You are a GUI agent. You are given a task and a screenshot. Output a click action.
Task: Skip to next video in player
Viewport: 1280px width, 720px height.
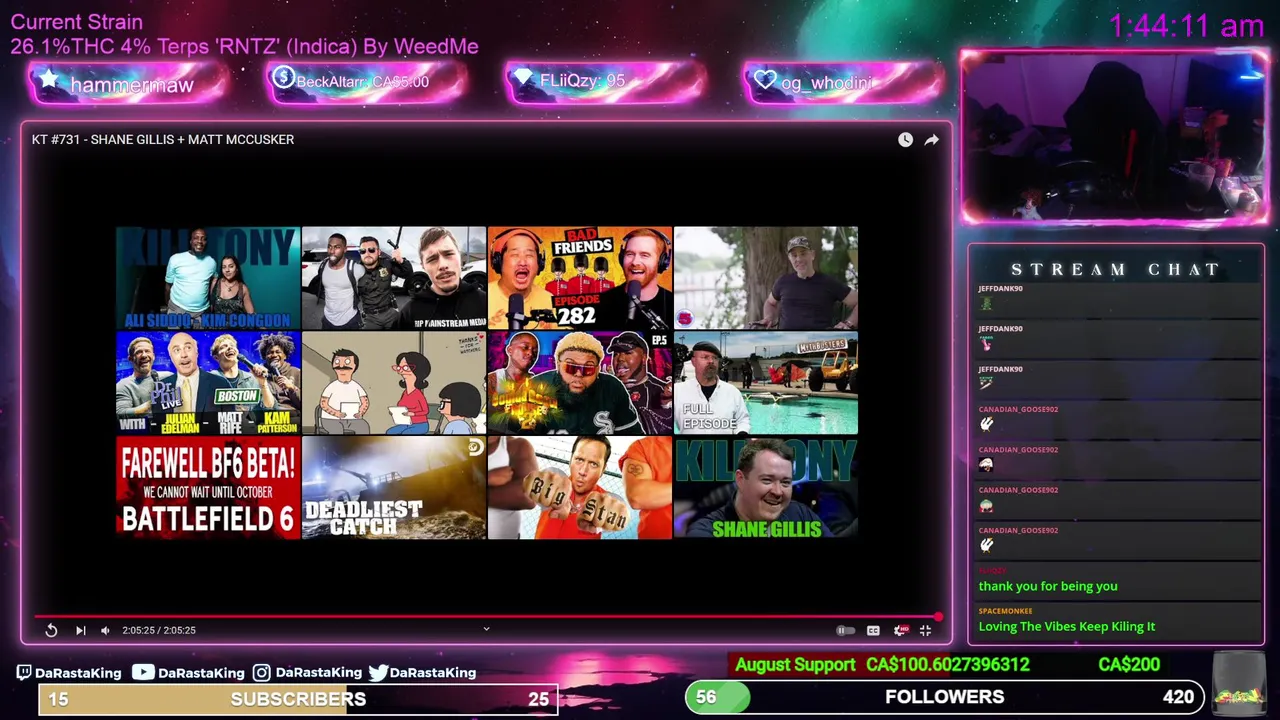(81, 630)
